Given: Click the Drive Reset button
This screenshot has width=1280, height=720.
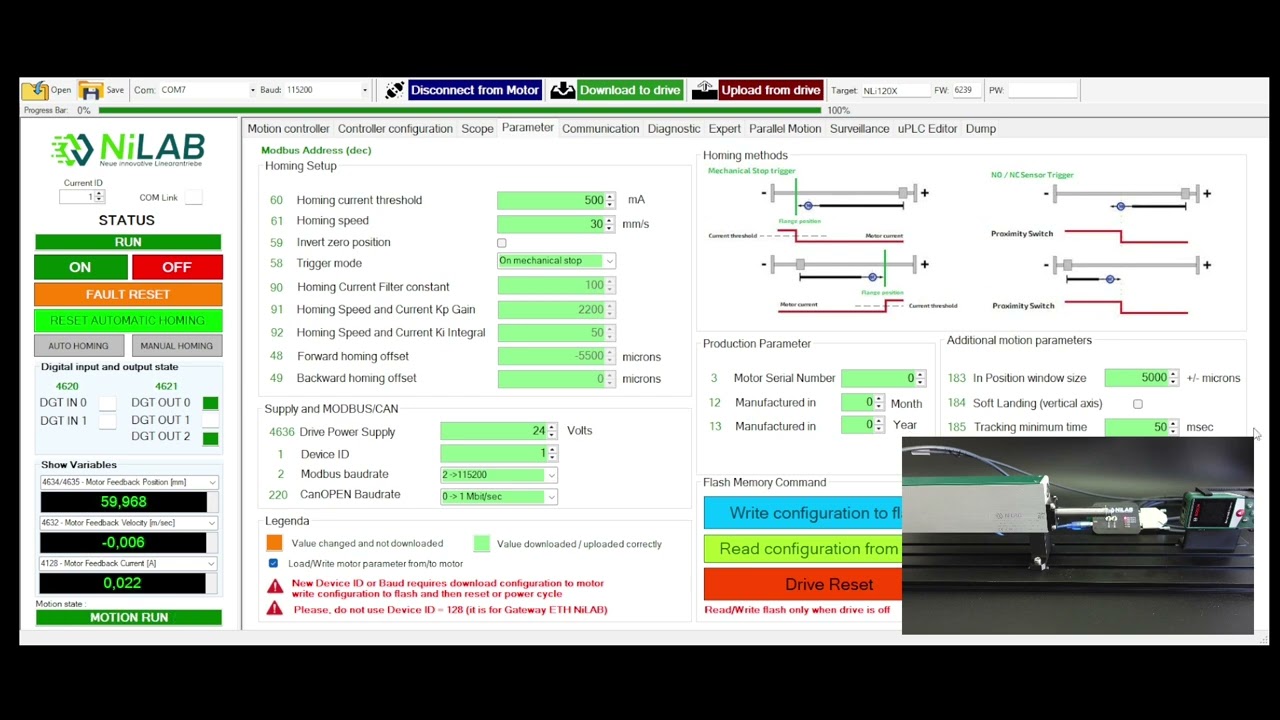Looking at the screenshot, I should coord(803,584).
